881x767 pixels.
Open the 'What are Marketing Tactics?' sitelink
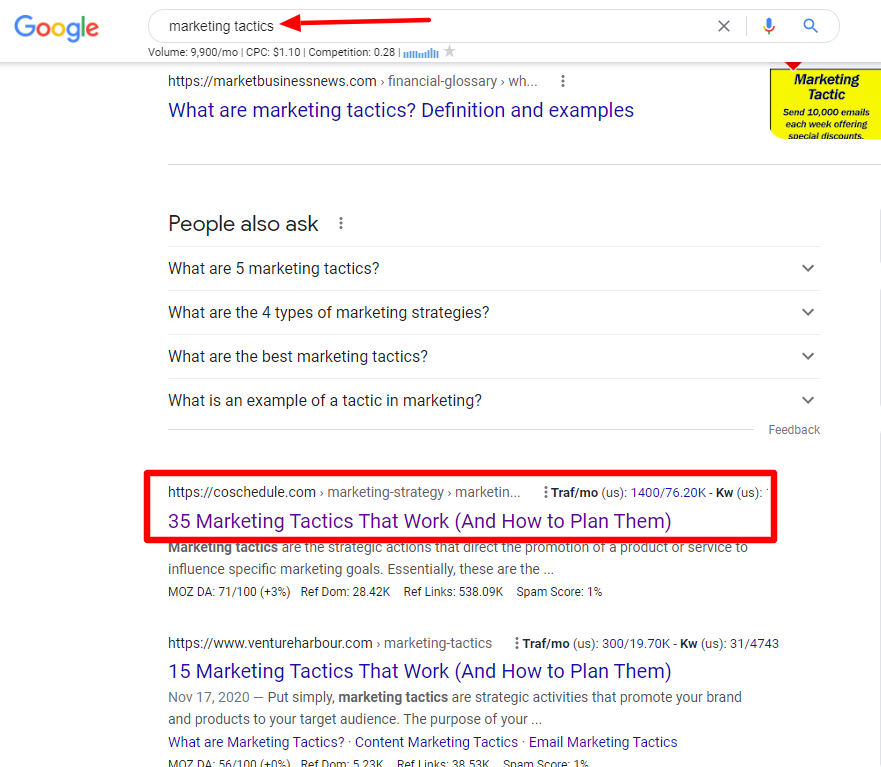coord(256,742)
